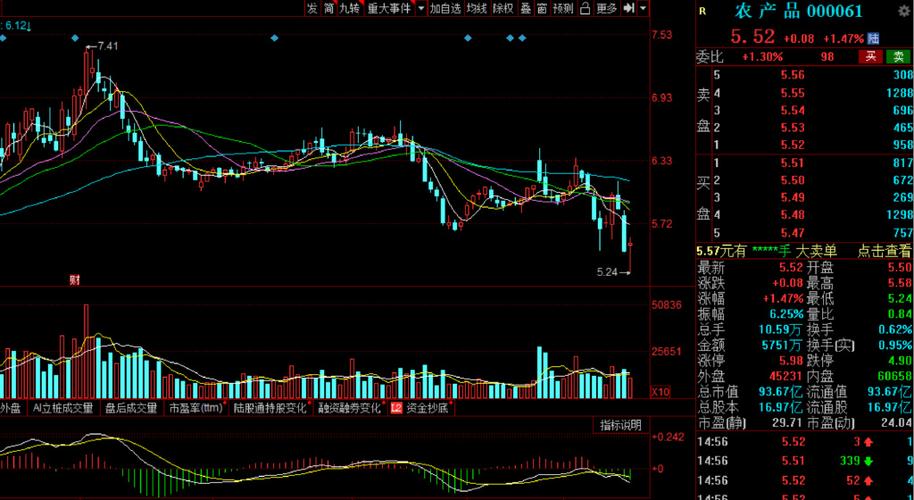Click the 发 toolbar button
The height and width of the screenshot is (500, 914).
tap(312, 8)
